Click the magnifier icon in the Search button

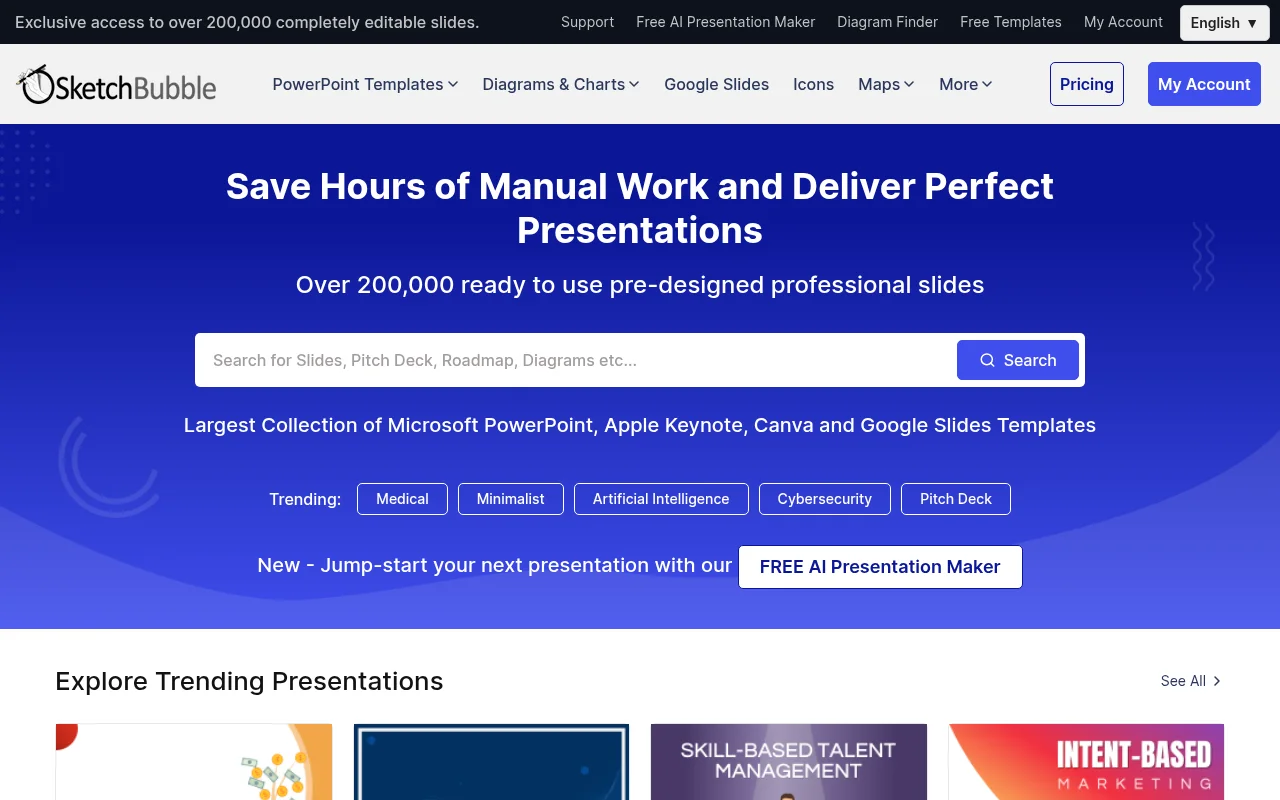pyautogui.click(x=987, y=360)
